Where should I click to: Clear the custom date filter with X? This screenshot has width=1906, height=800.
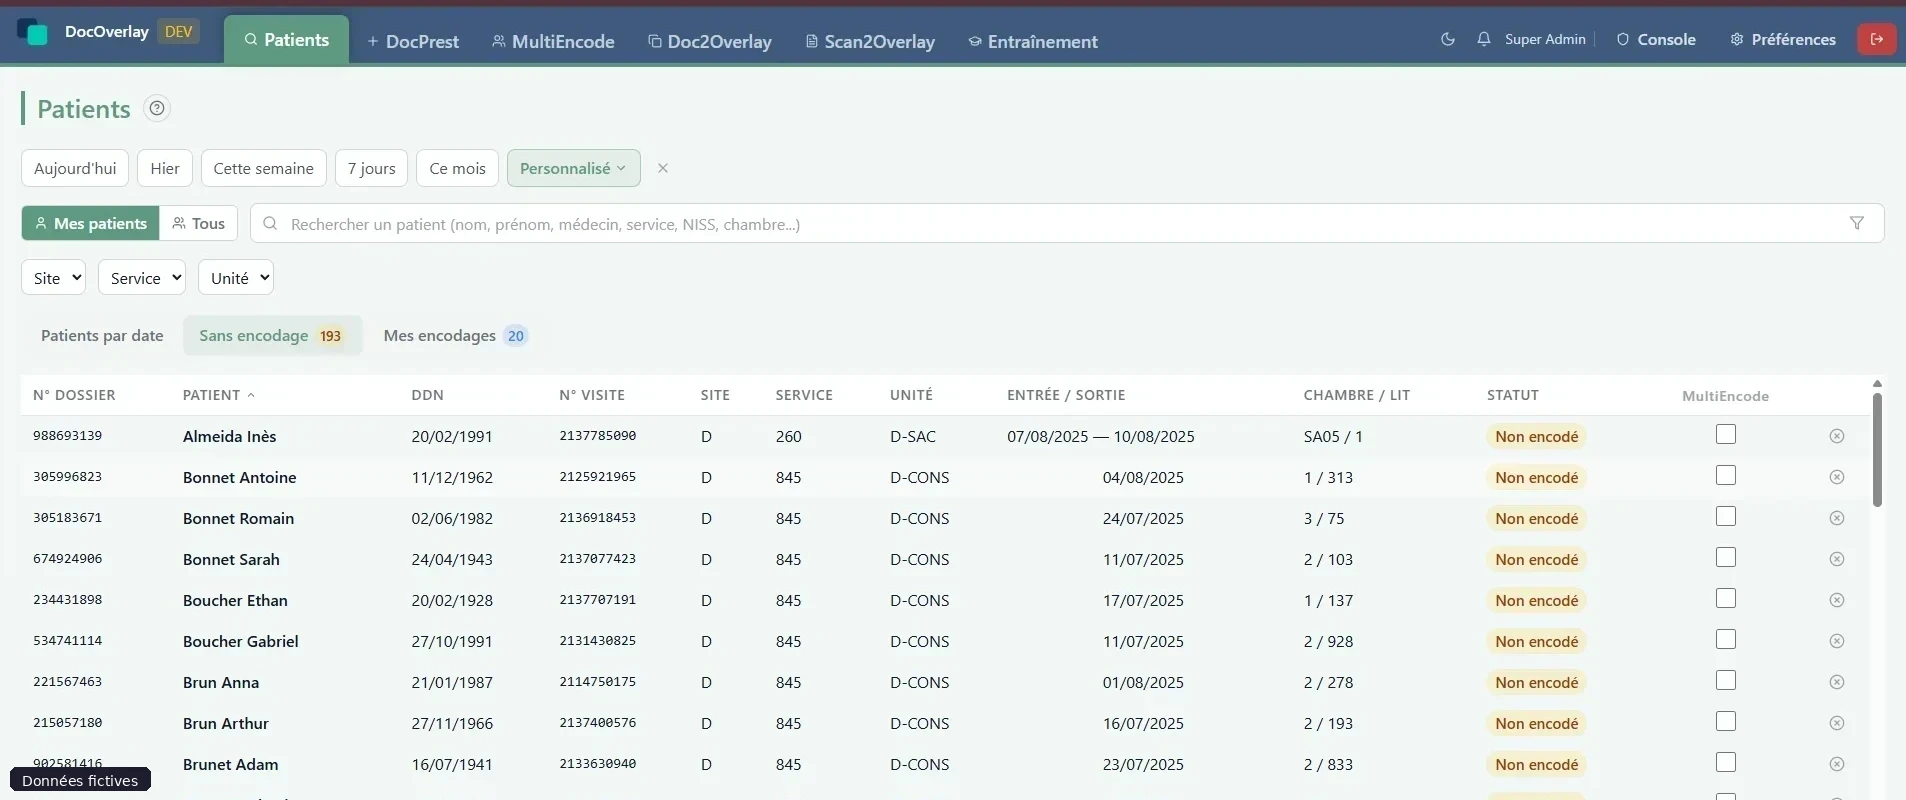point(662,168)
